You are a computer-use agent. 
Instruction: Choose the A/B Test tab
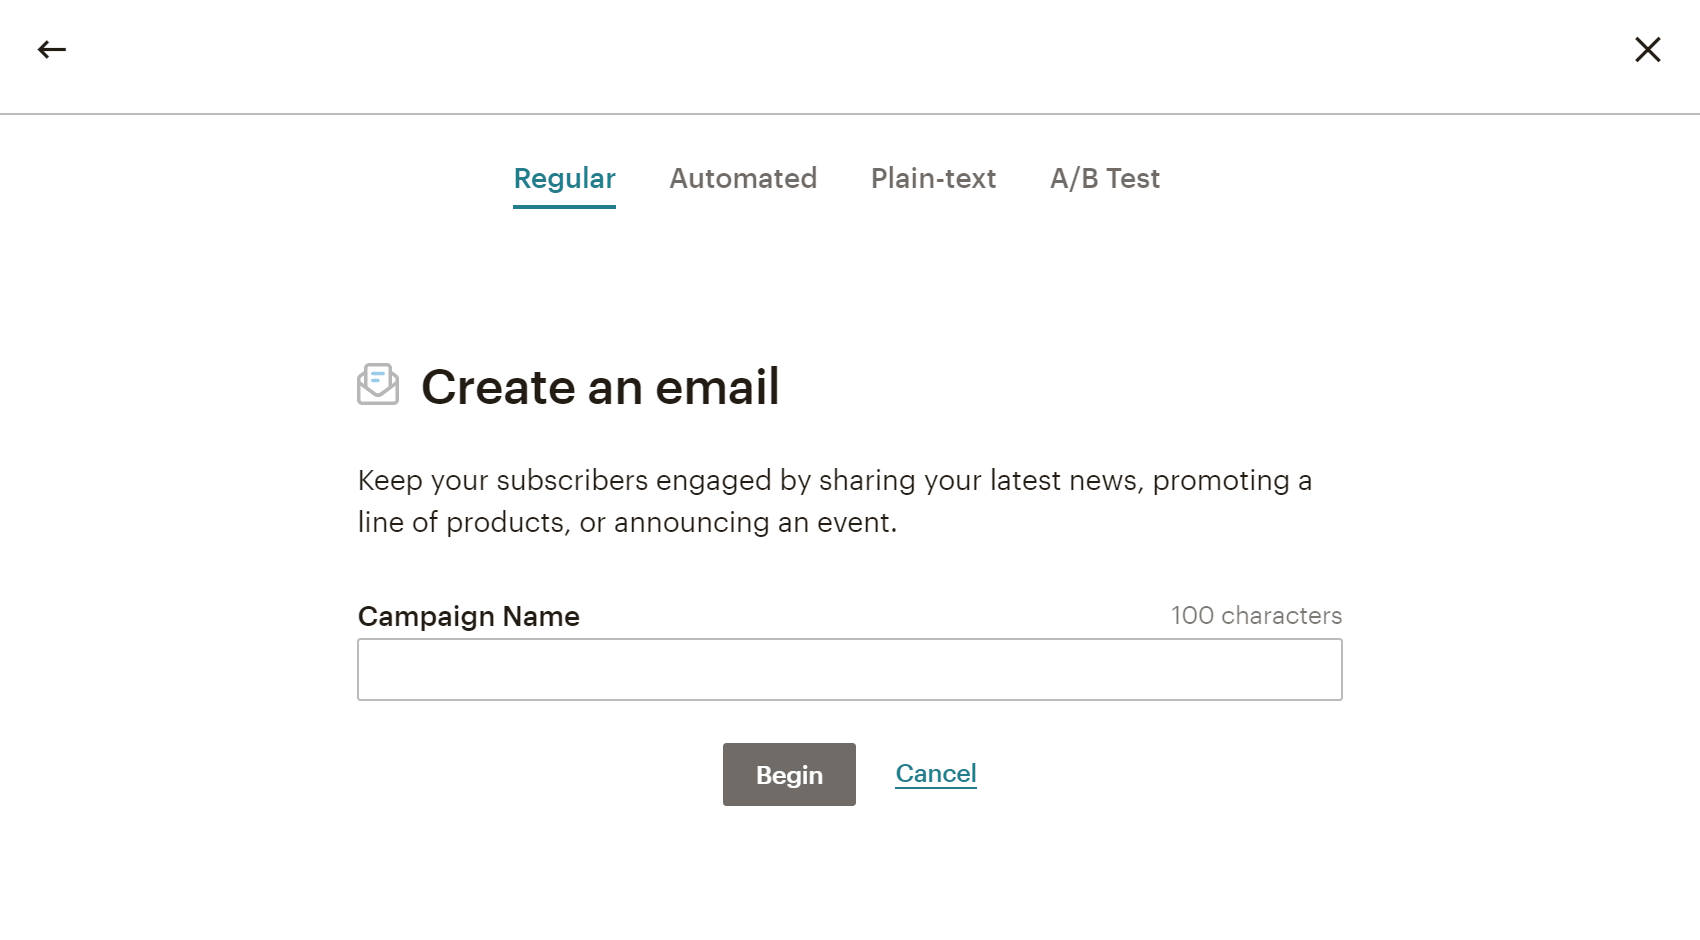coord(1104,178)
